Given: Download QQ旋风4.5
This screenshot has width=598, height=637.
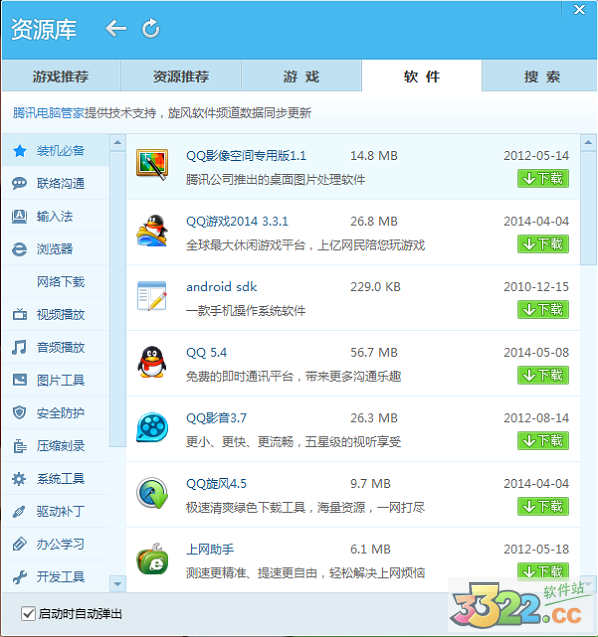Looking at the screenshot, I should tap(543, 507).
